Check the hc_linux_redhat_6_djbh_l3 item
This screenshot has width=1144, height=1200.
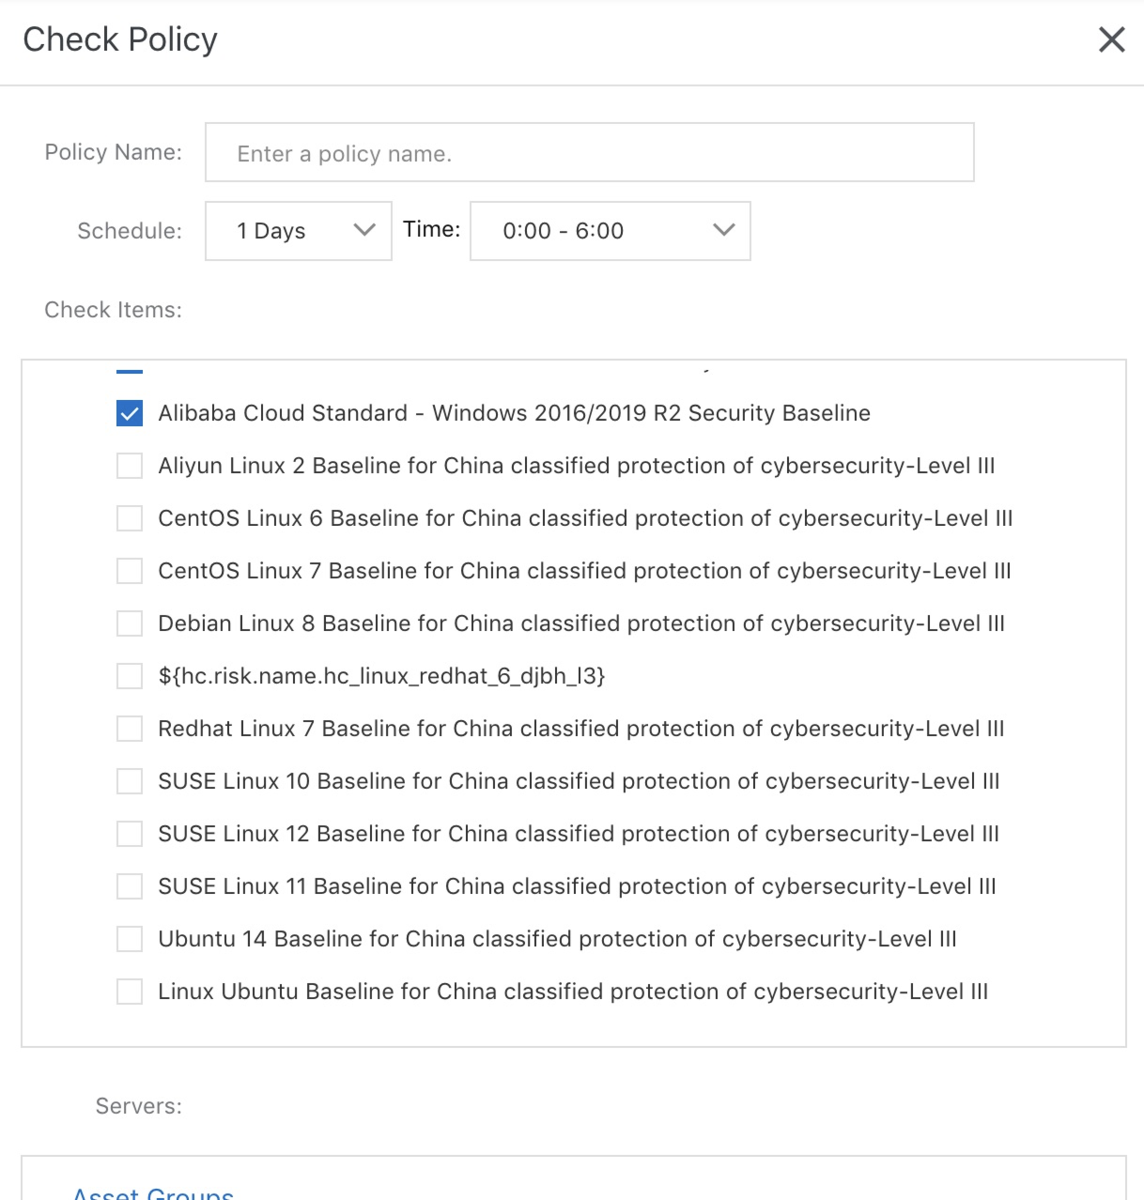tap(130, 676)
